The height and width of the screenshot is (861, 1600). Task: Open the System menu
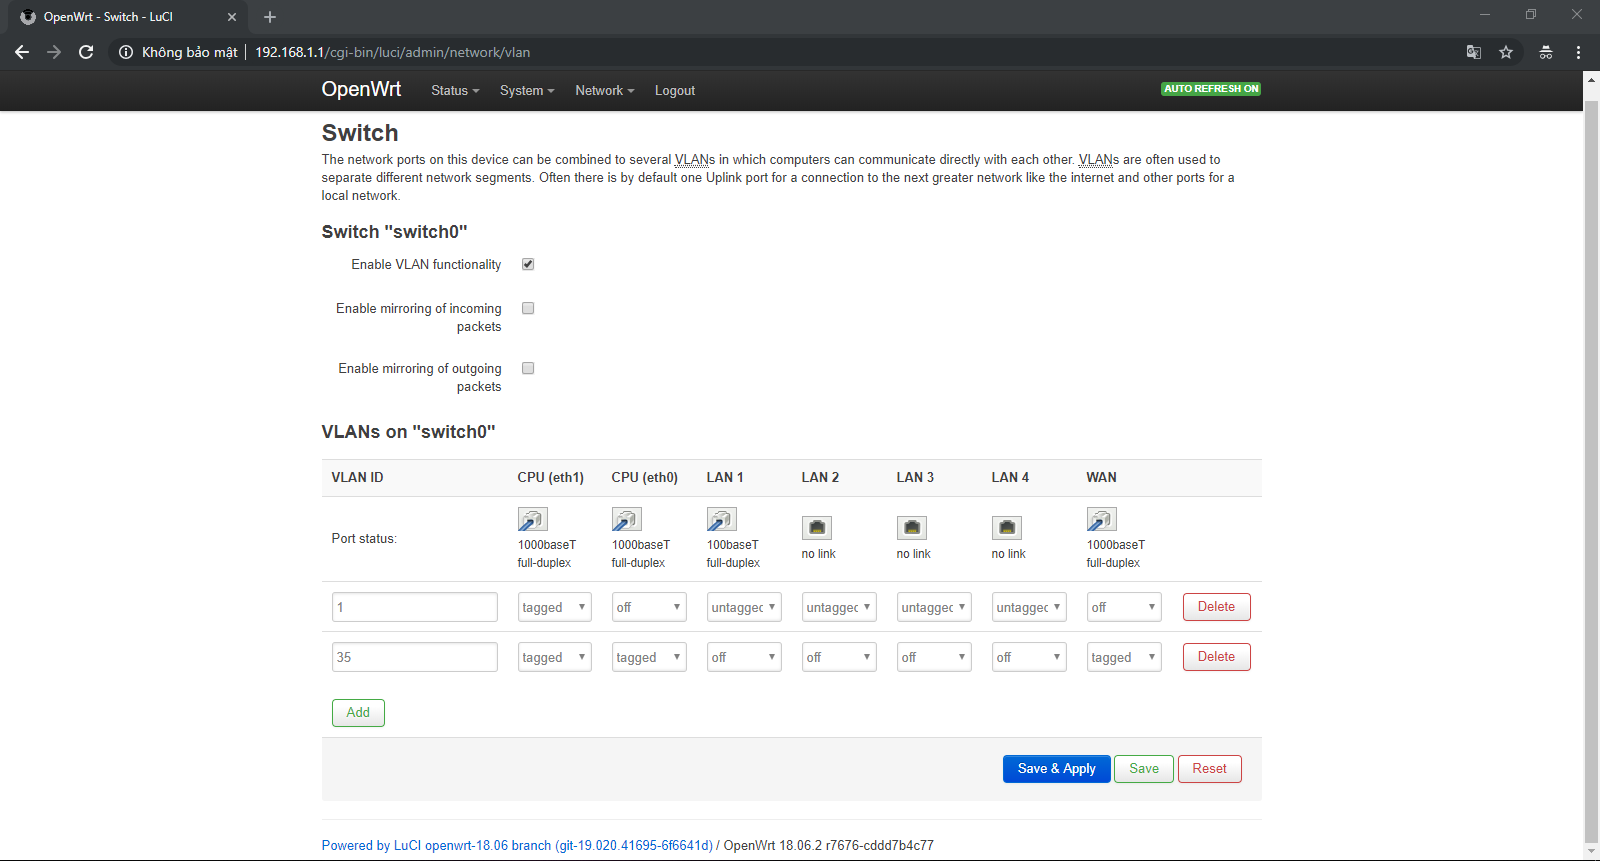[x=527, y=90]
